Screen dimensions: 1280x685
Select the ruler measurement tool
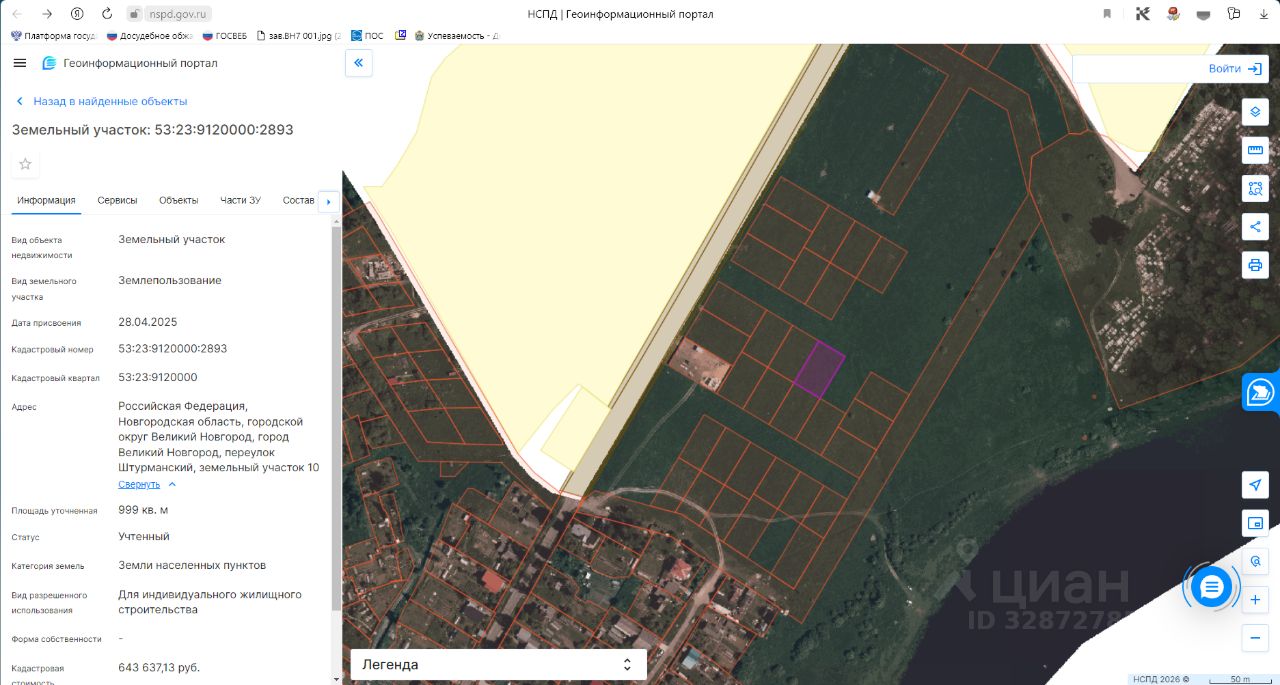[1255, 150]
